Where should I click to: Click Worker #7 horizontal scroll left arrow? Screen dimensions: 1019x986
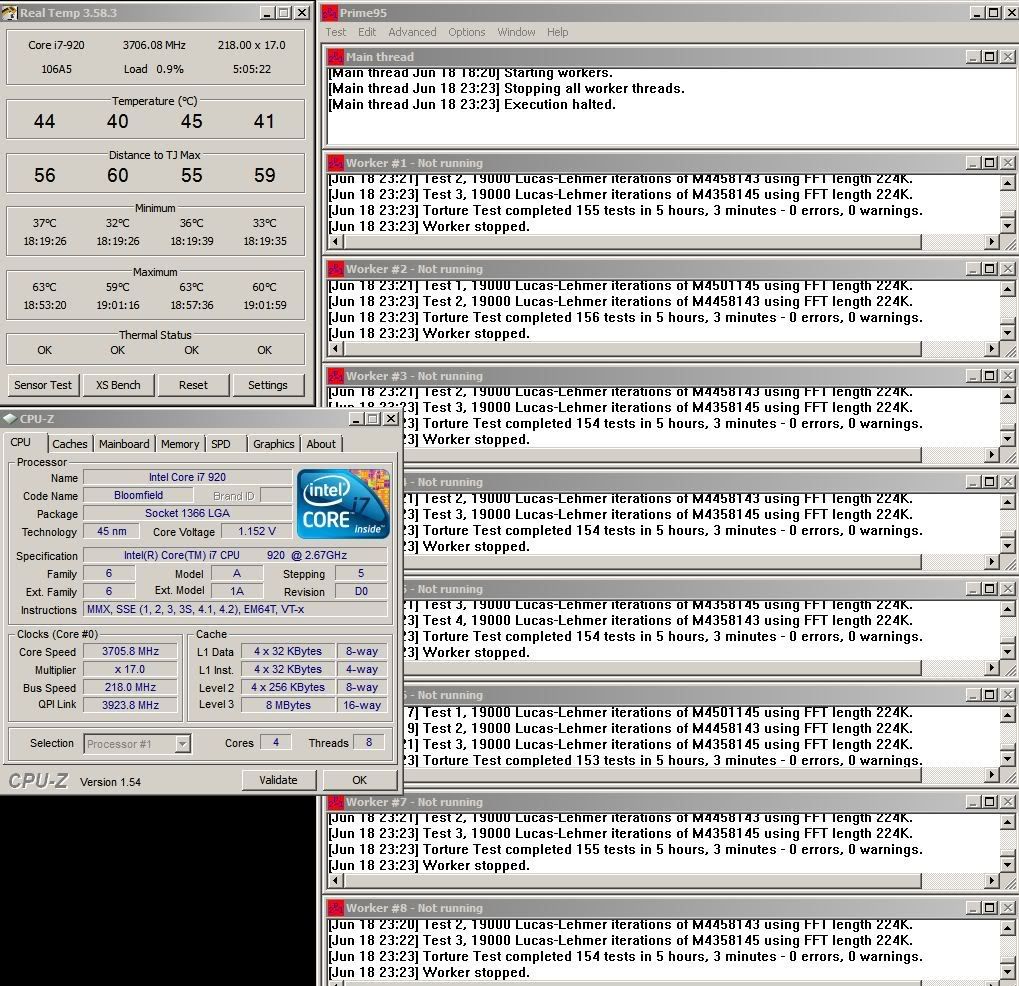tap(335, 881)
